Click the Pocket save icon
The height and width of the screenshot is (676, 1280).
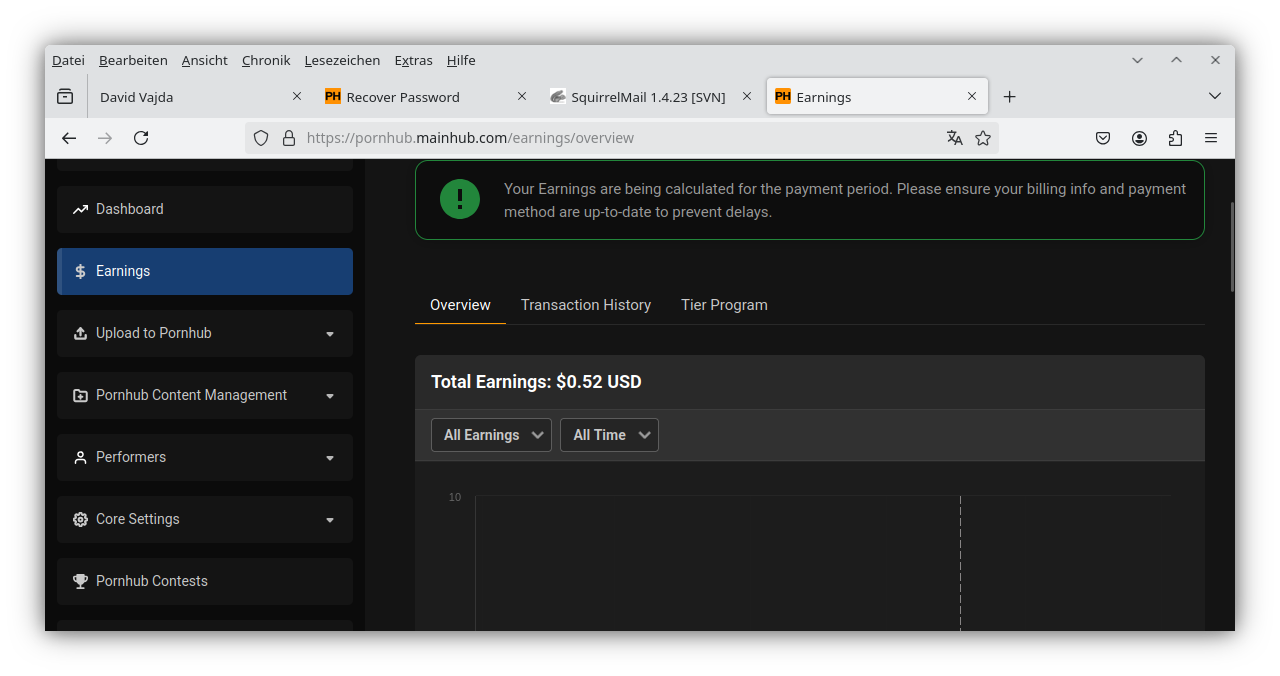click(1103, 138)
